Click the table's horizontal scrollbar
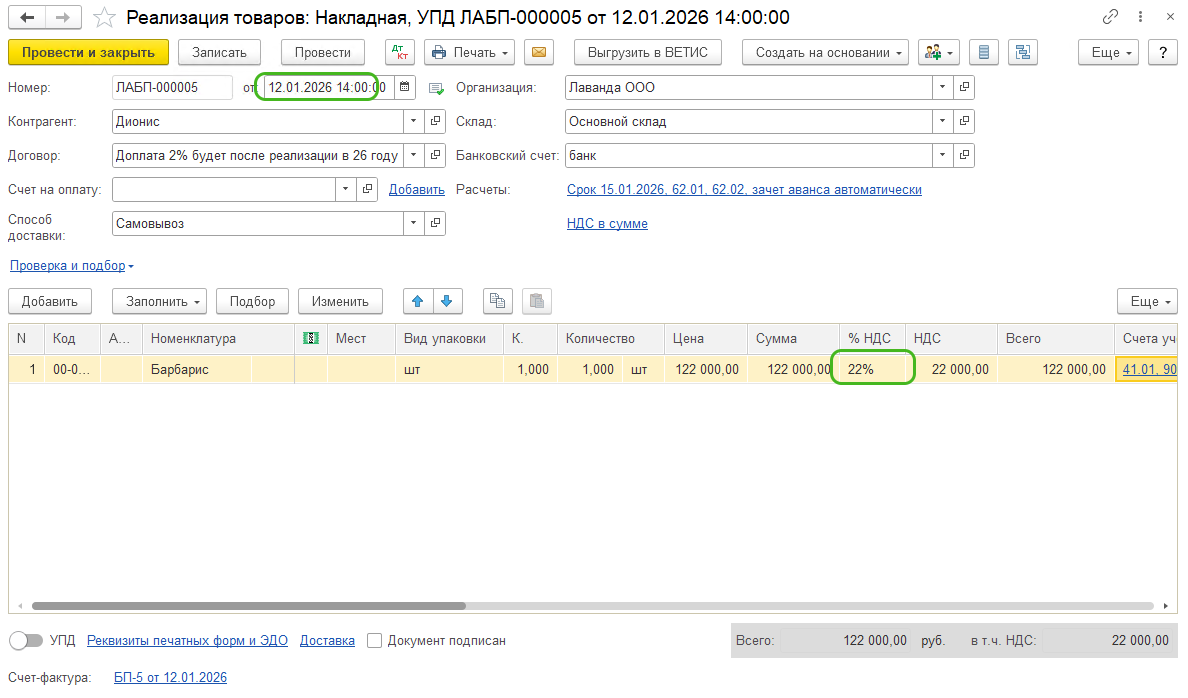Viewport: 1188px width, 698px height. click(248, 605)
